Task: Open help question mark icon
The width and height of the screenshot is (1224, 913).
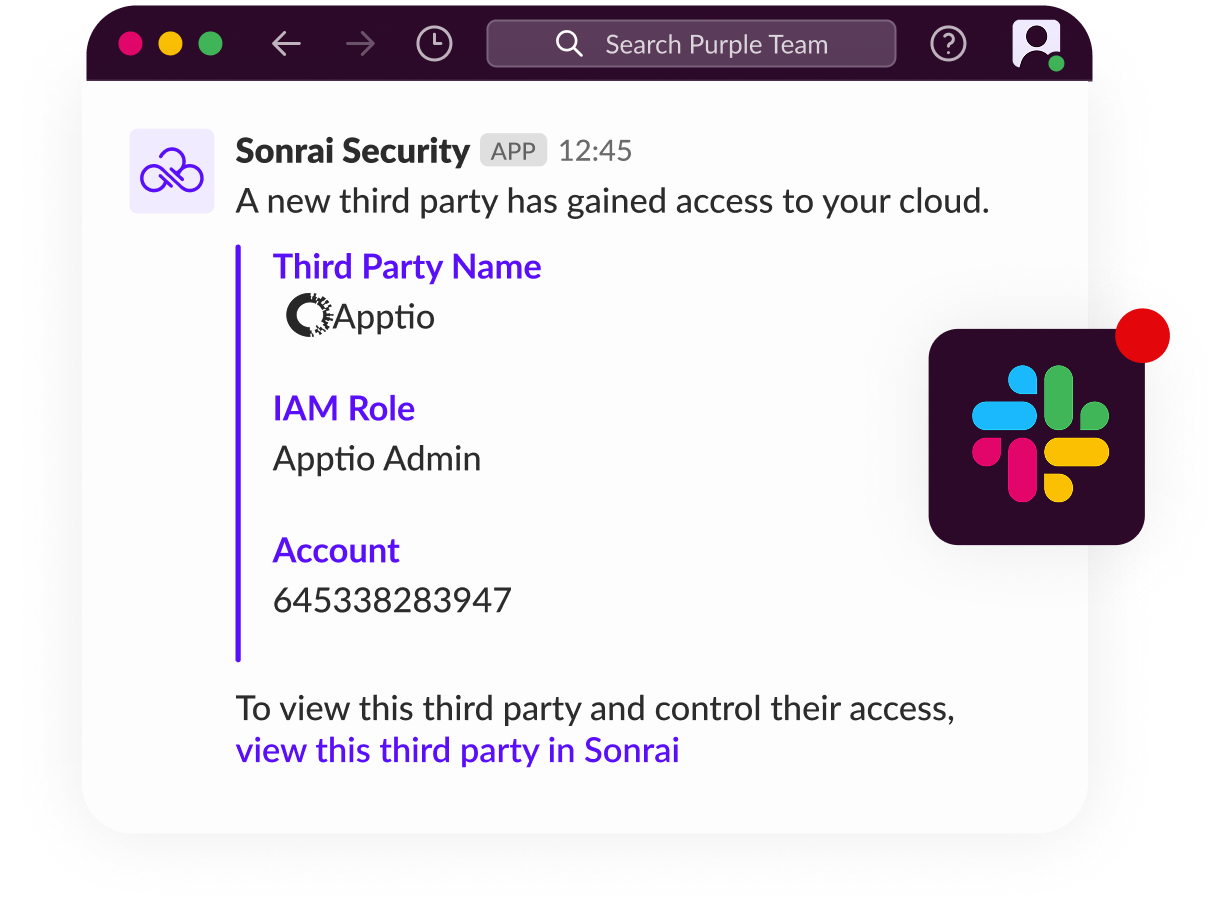Action: (948, 44)
